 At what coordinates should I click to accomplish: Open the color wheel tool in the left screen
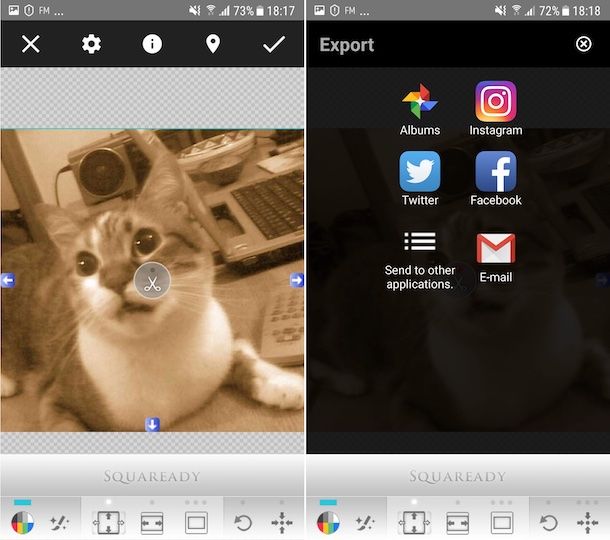click(x=23, y=522)
